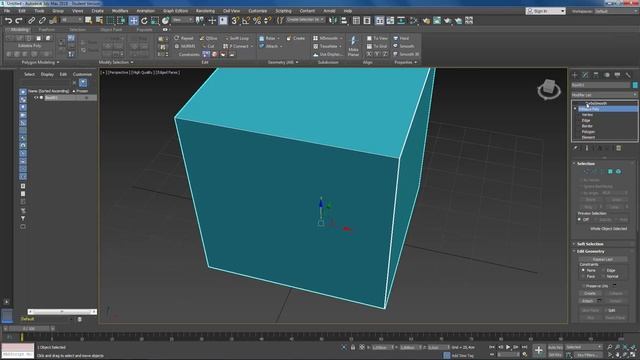Click the Attach button in Edit Geometry
The image size is (640, 360).
coord(587,301)
